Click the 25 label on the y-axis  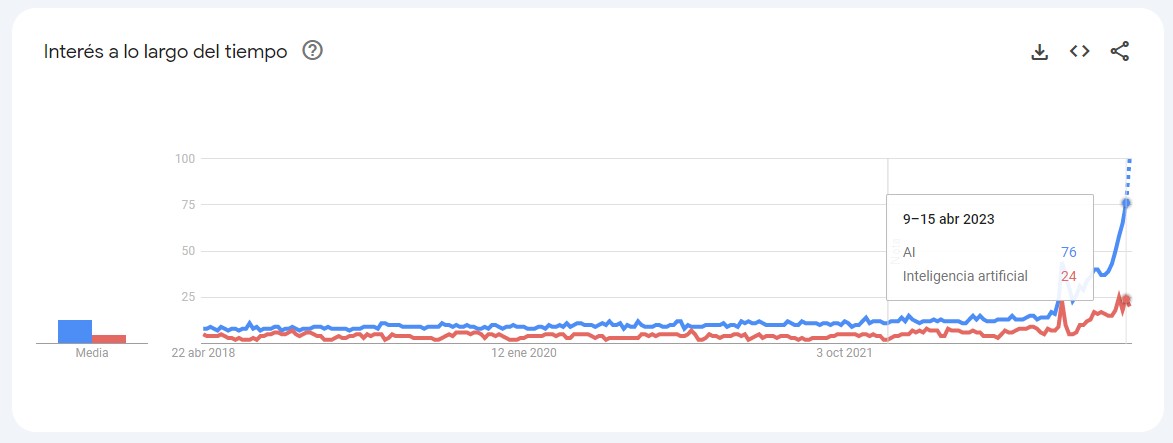(187, 297)
